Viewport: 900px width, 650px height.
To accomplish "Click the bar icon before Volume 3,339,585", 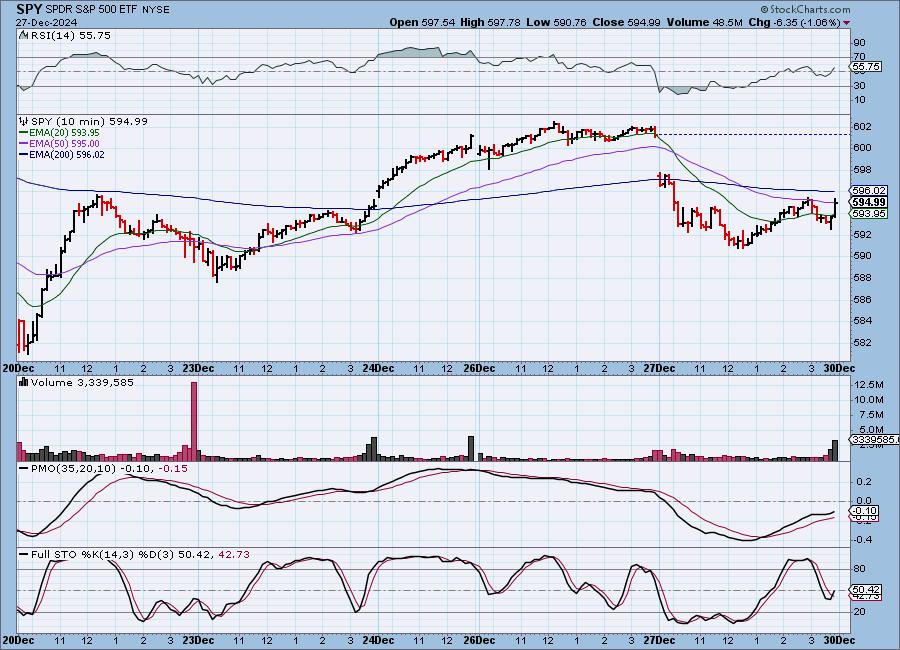I will click(x=24, y=382).
